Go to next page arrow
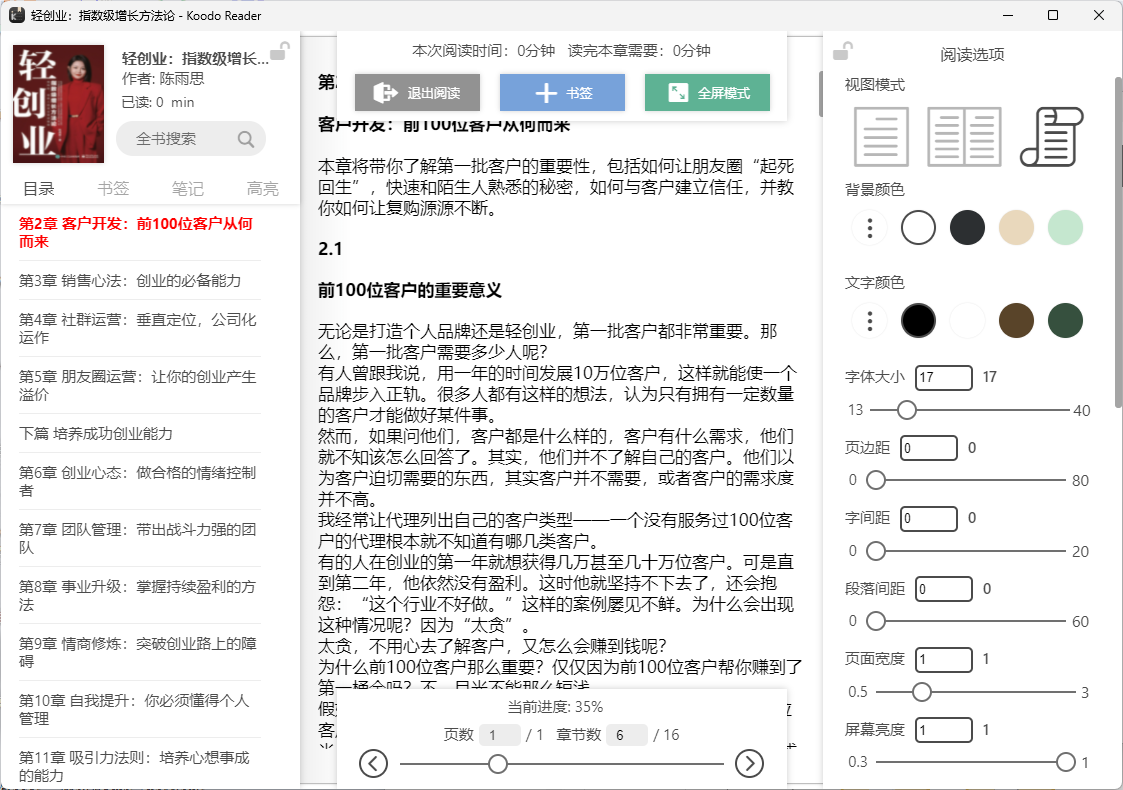Screen dimensions: 1123x790 pyautogui.click(x=749, y=763)
